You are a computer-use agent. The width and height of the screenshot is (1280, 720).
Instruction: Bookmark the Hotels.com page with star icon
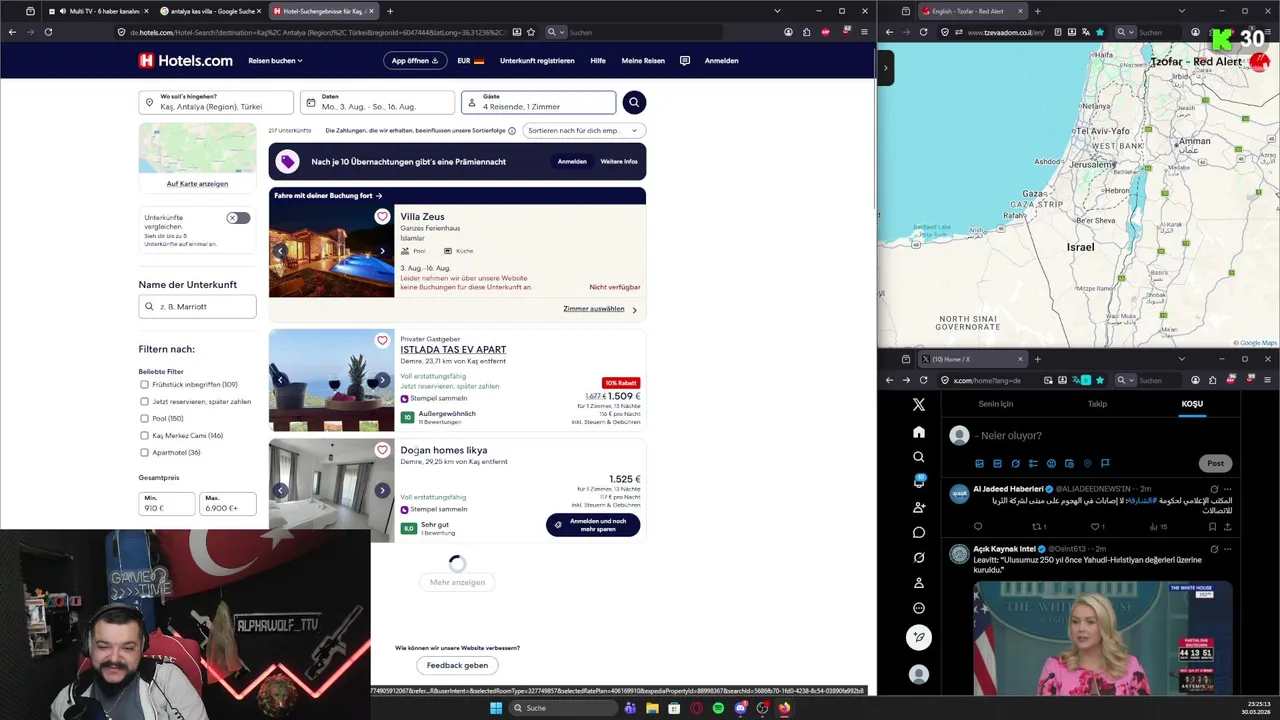coord(533,32)
